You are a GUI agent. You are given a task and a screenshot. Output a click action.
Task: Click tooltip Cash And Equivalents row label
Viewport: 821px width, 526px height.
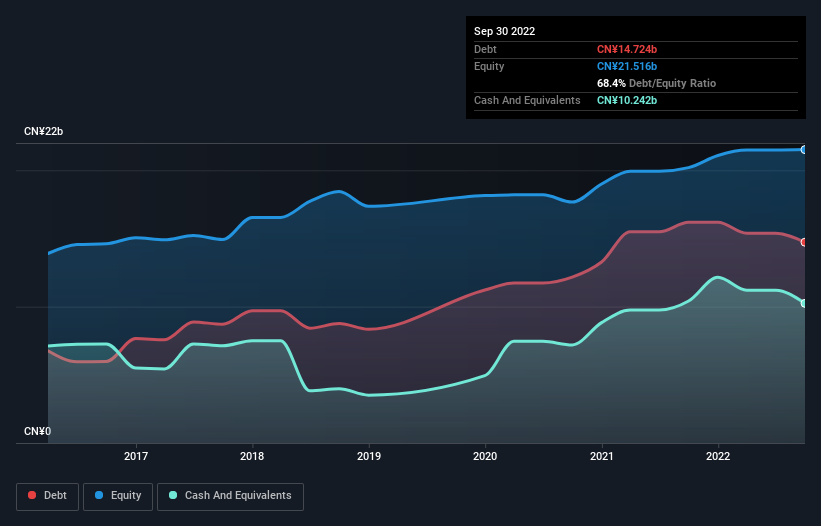[x=527, y=100]
